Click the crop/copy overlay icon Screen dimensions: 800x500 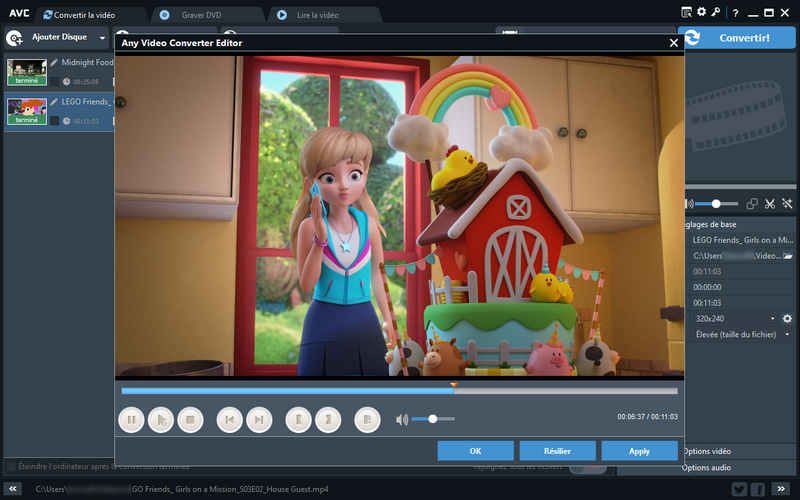(x=752, y=204)
